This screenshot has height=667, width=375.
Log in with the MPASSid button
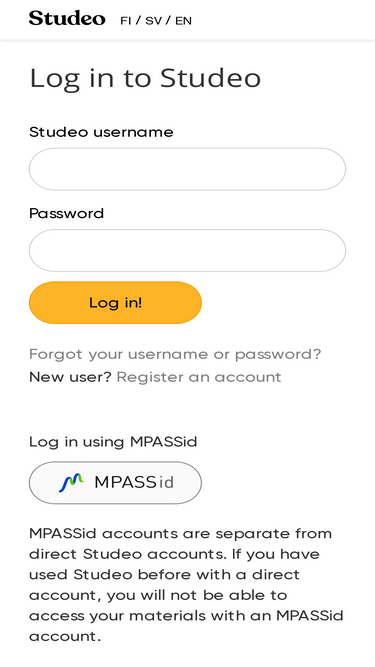(x=115, y=483)
